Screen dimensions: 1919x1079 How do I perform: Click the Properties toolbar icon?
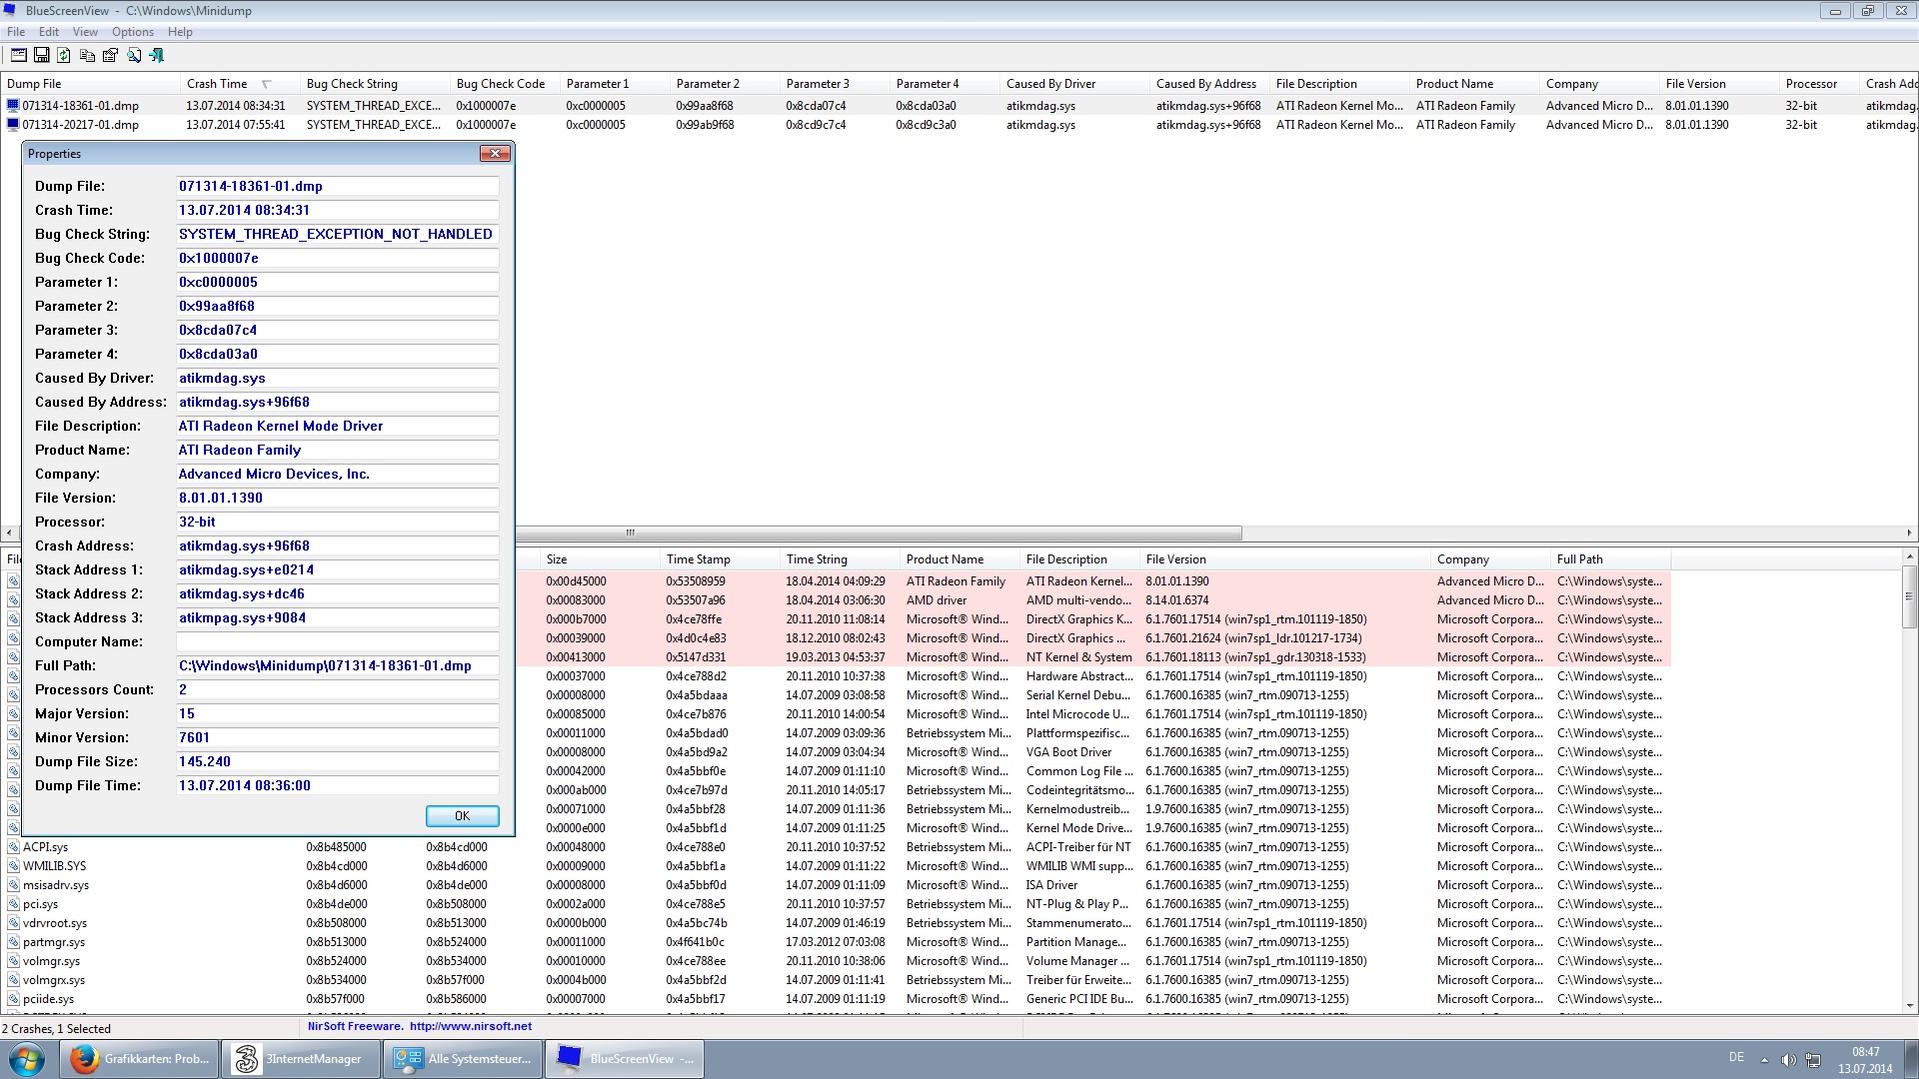pyautogui.click(x=110, y=55)
